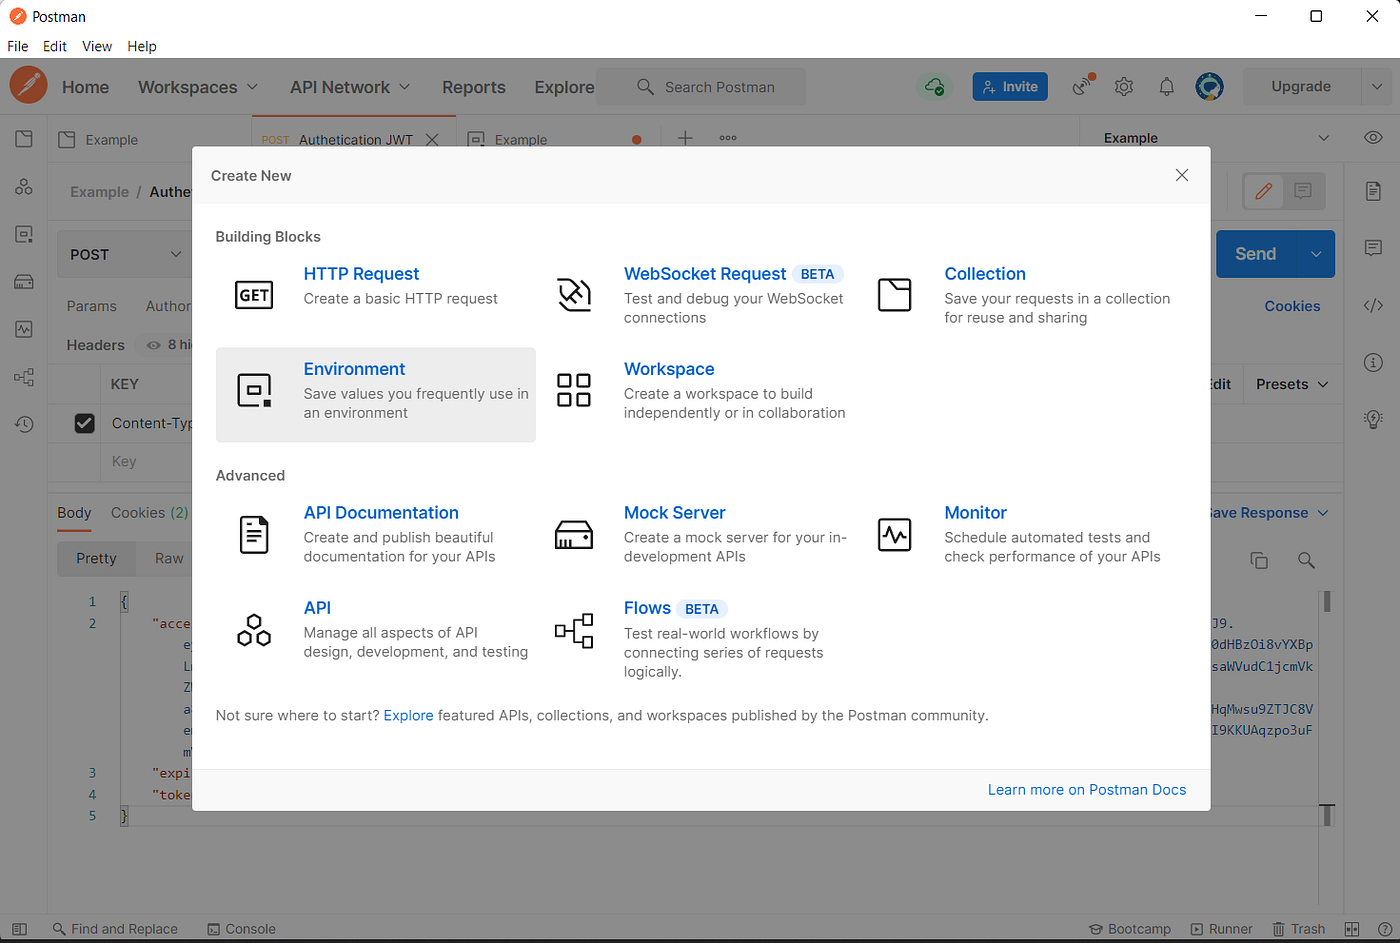Open the Cookies link

[1292, 306]
